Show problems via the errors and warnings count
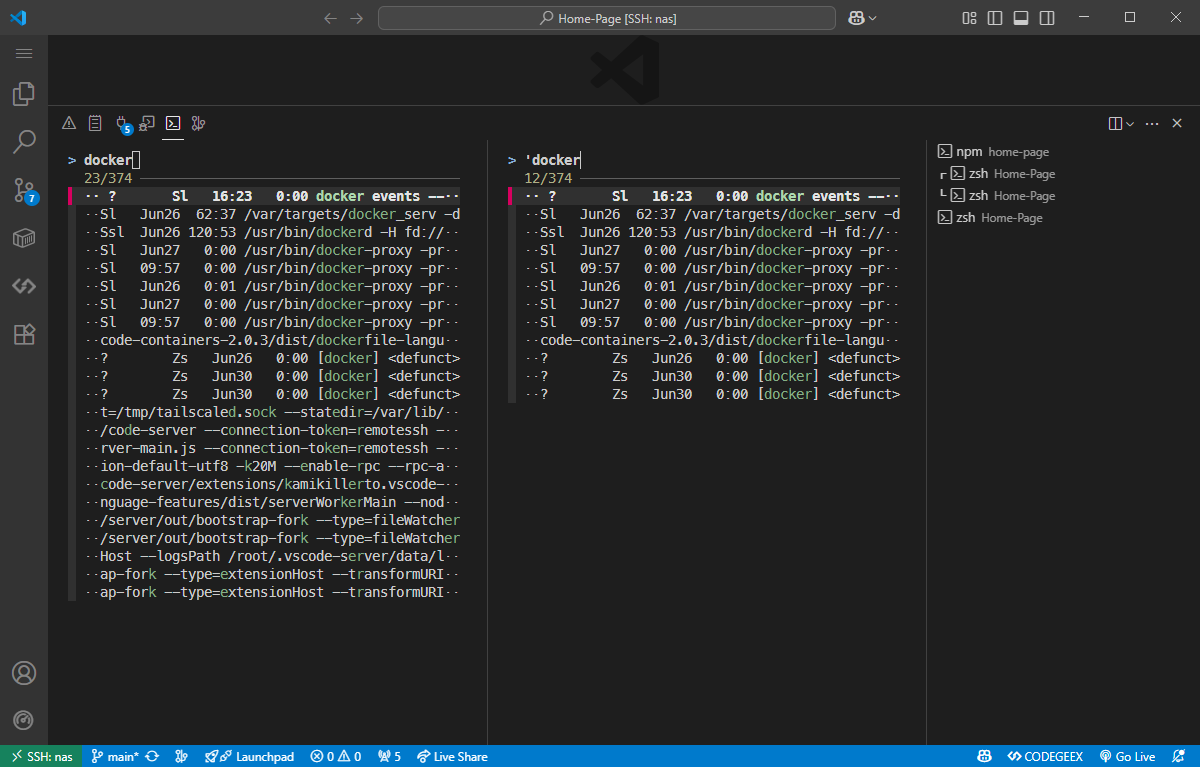The image size is (1200, 767). [x=336, y=756]
